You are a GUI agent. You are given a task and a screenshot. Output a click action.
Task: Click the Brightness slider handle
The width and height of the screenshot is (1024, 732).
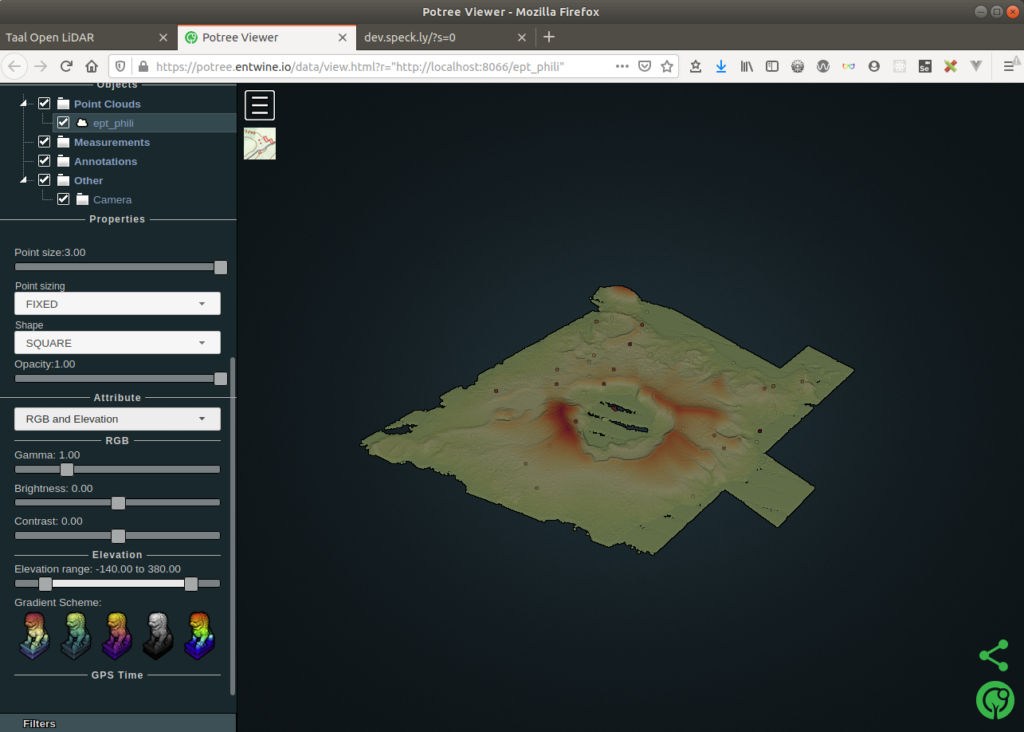point(118,503)
